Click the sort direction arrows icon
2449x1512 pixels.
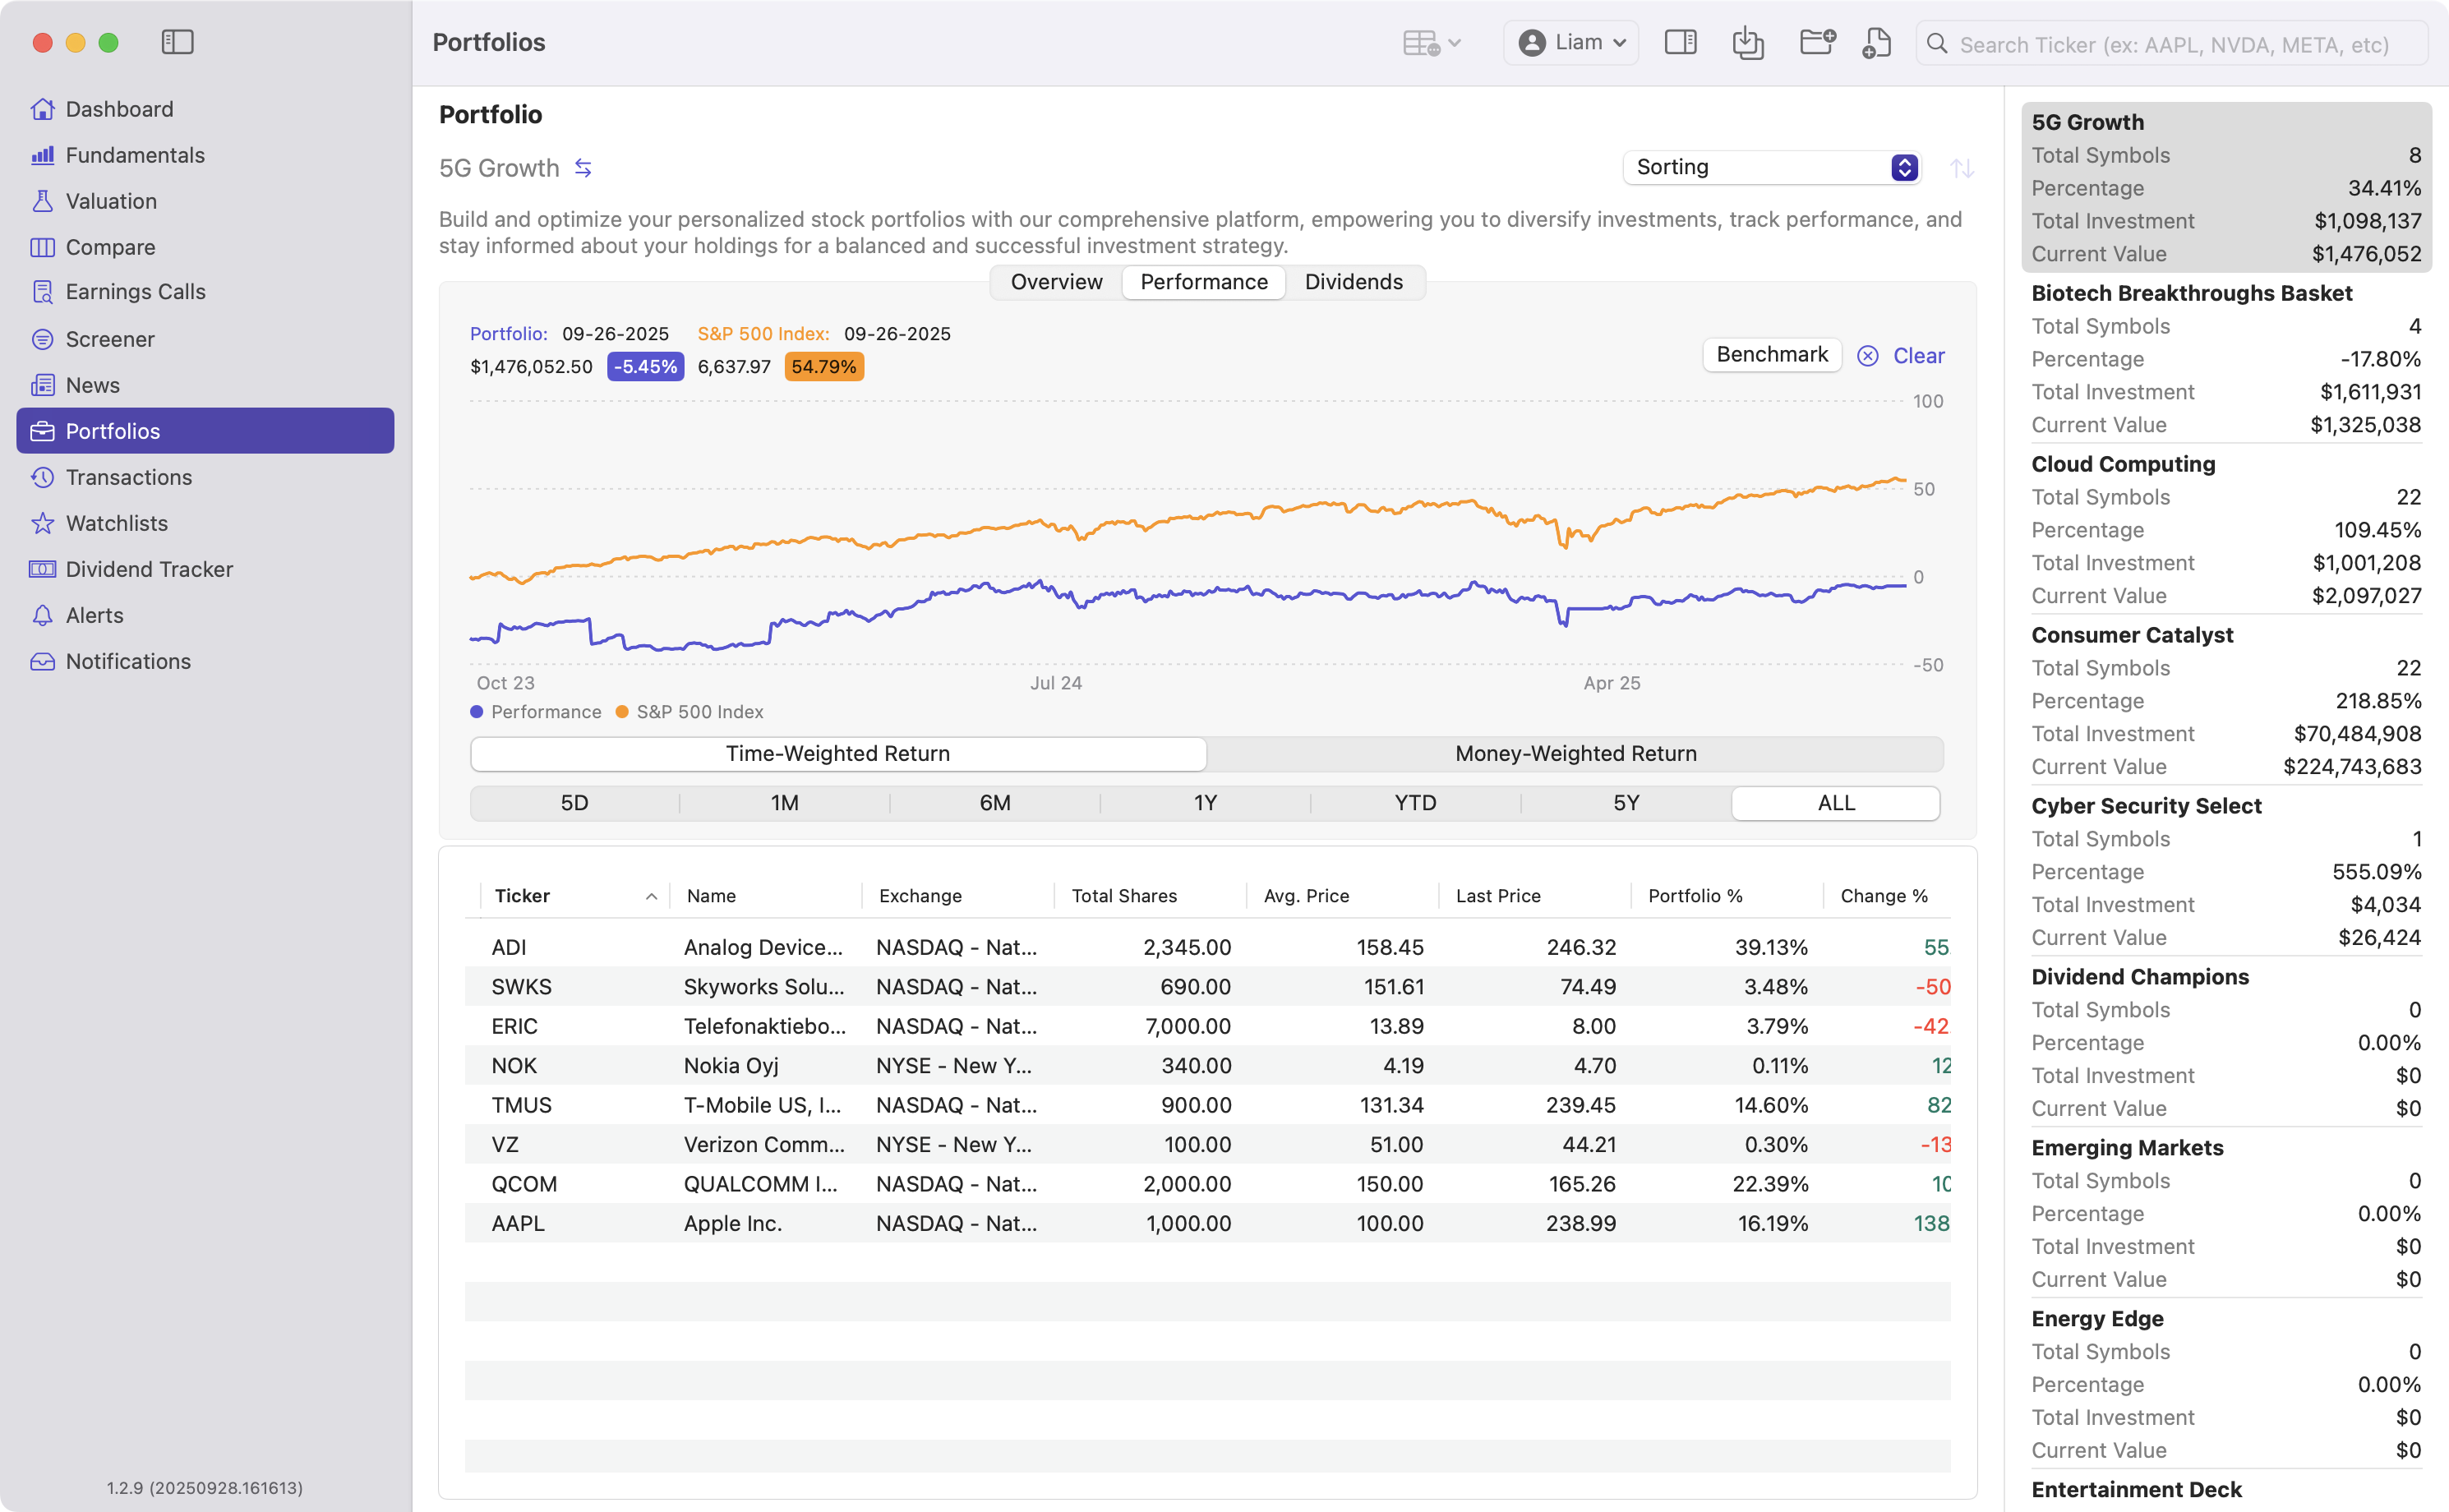[x=1961, y=168]
